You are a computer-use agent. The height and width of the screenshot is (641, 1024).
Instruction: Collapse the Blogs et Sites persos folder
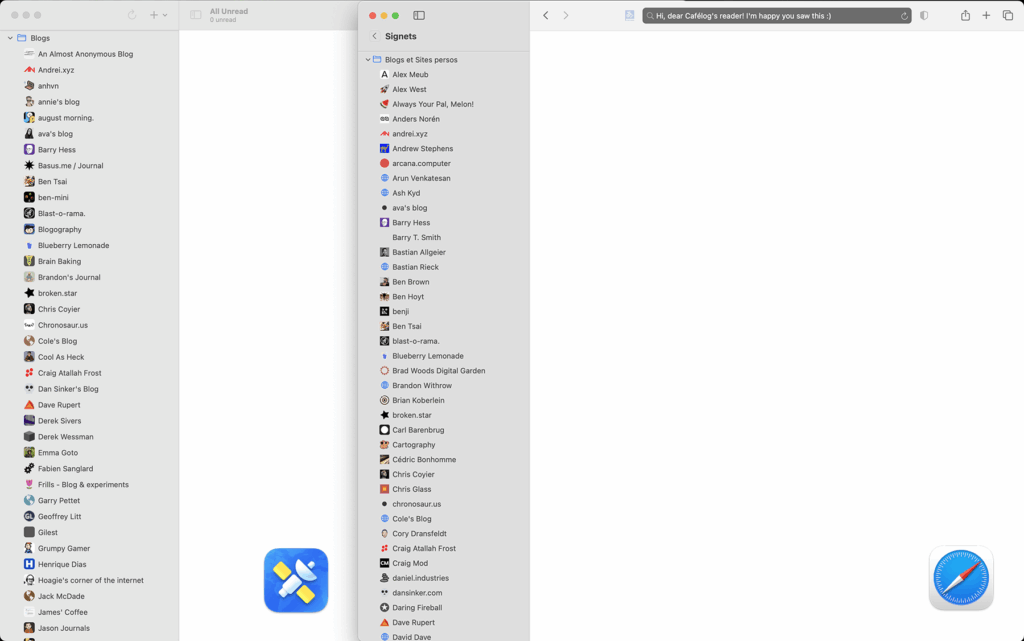pos(368,59)
